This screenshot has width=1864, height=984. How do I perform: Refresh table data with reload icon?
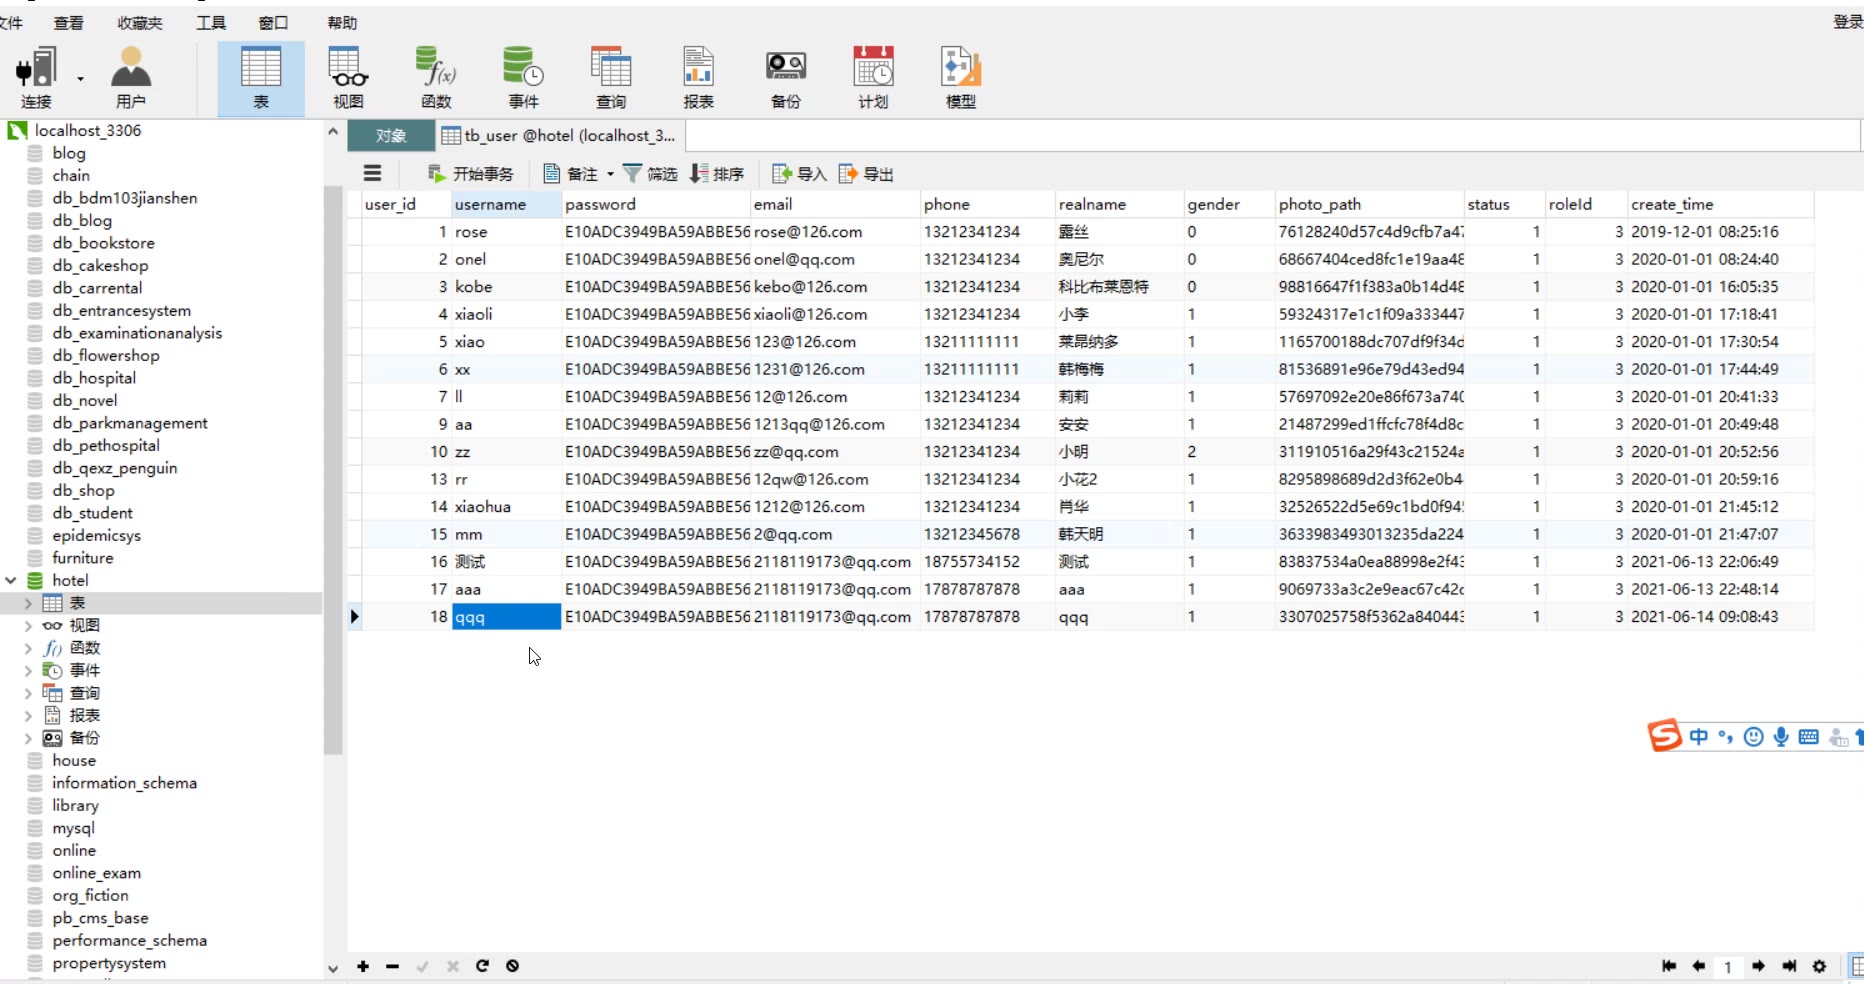(482, 966)
